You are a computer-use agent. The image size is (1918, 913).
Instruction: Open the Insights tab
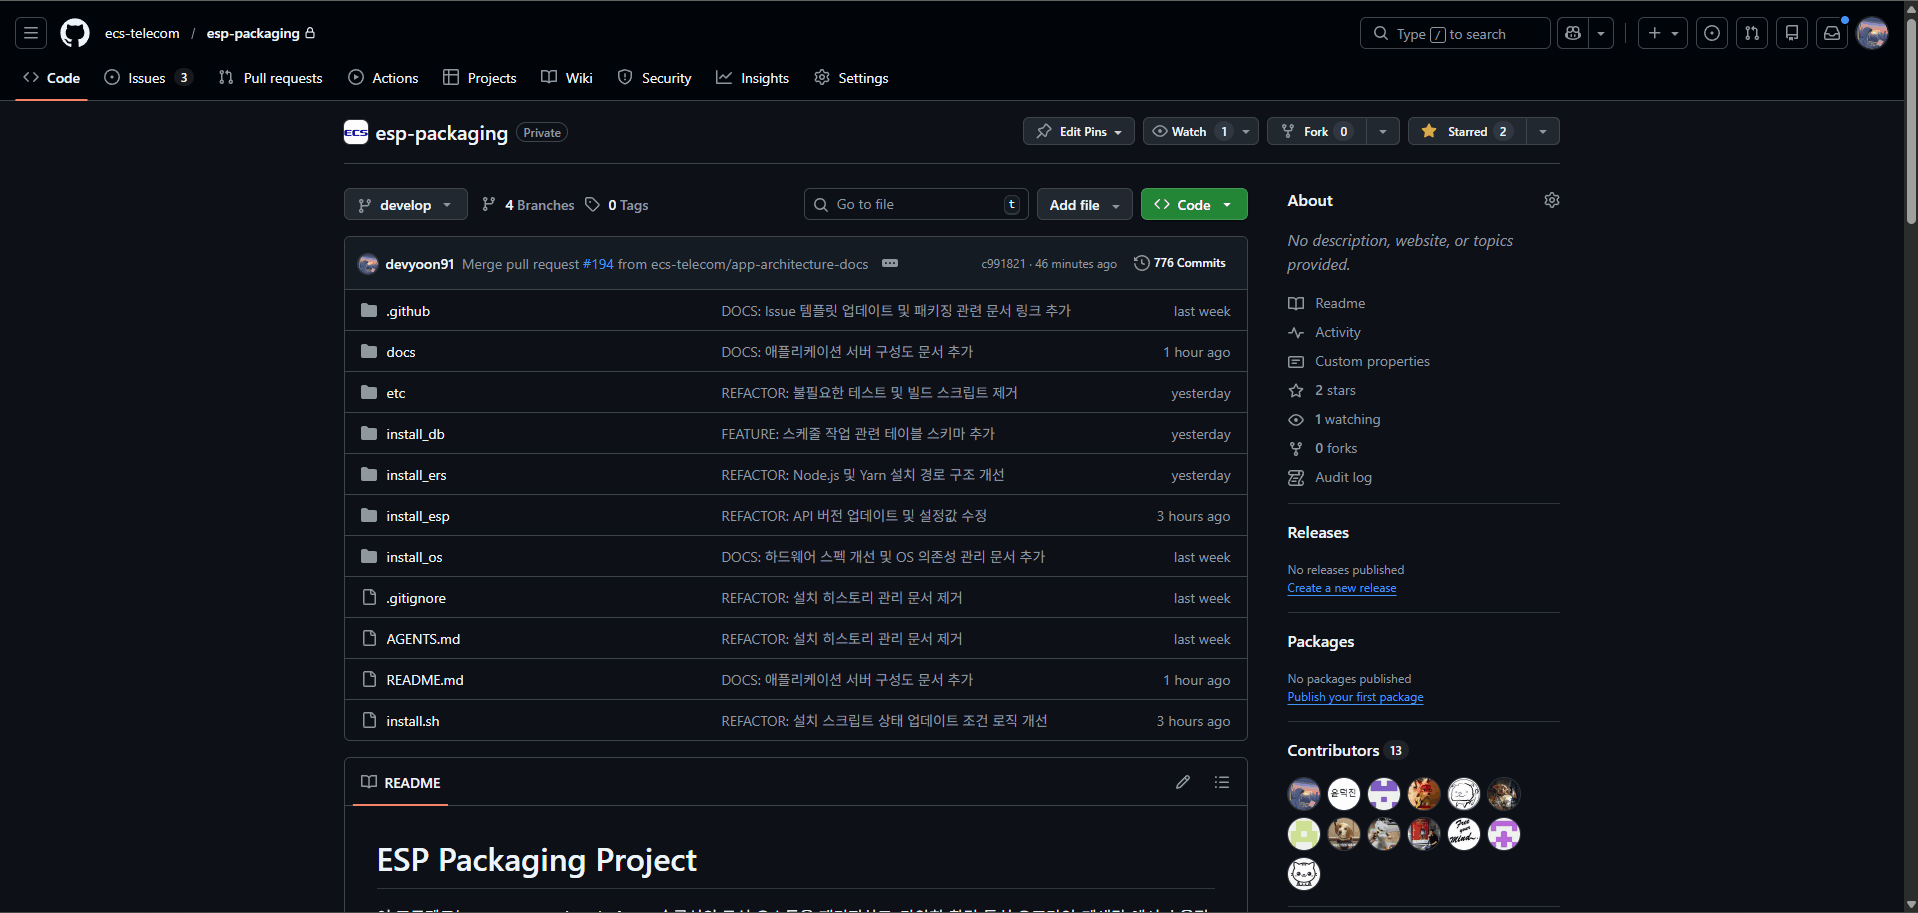pyautogui.click(x=753, y=78)
